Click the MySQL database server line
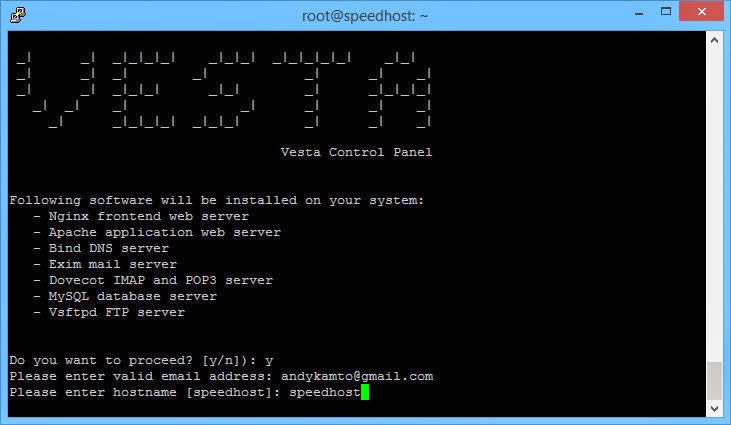The image size is (731, 425). (x=125, y=296)
